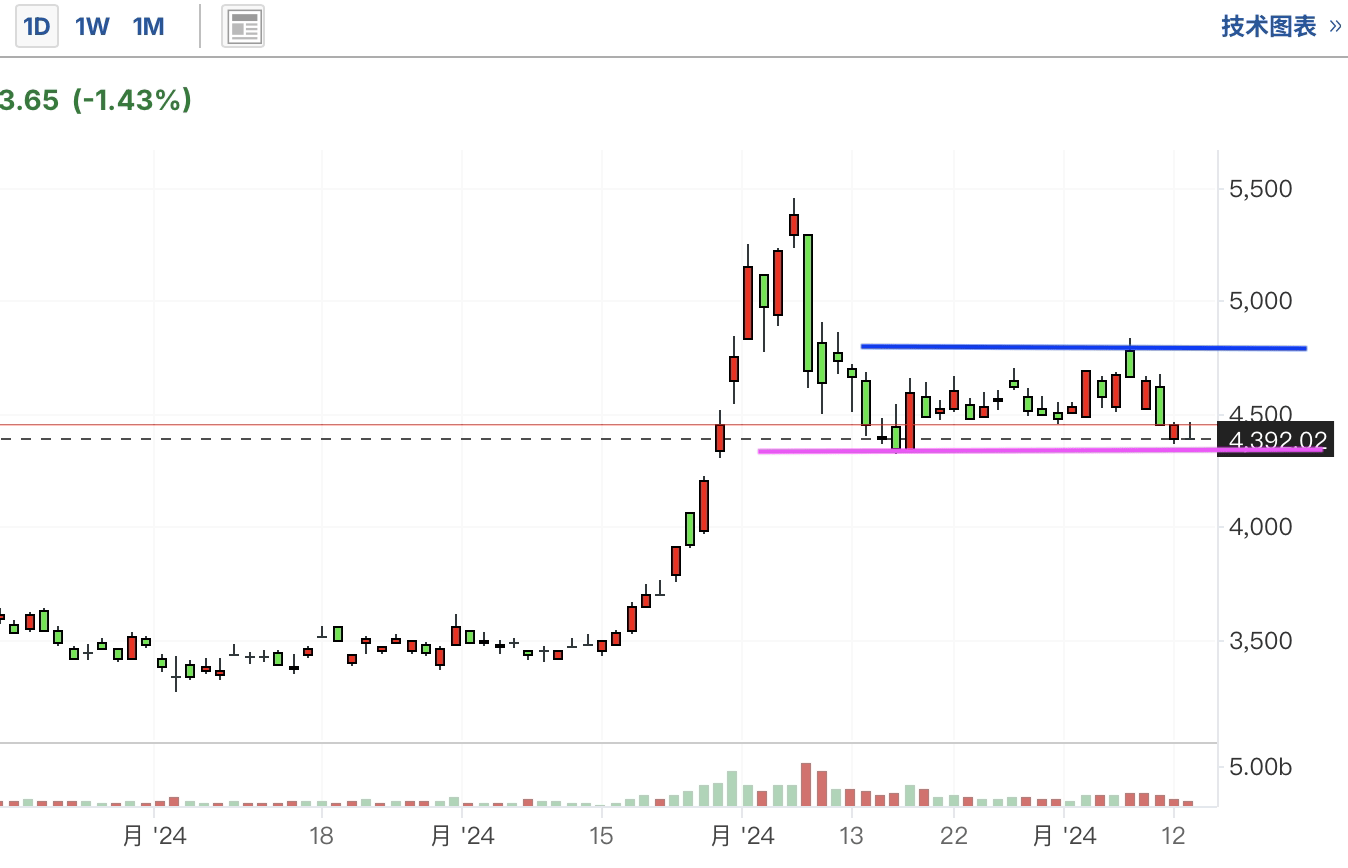This screenshot has height=868, width=1348.
Task: Select the 1D daily timeframe
Action: 36,27
